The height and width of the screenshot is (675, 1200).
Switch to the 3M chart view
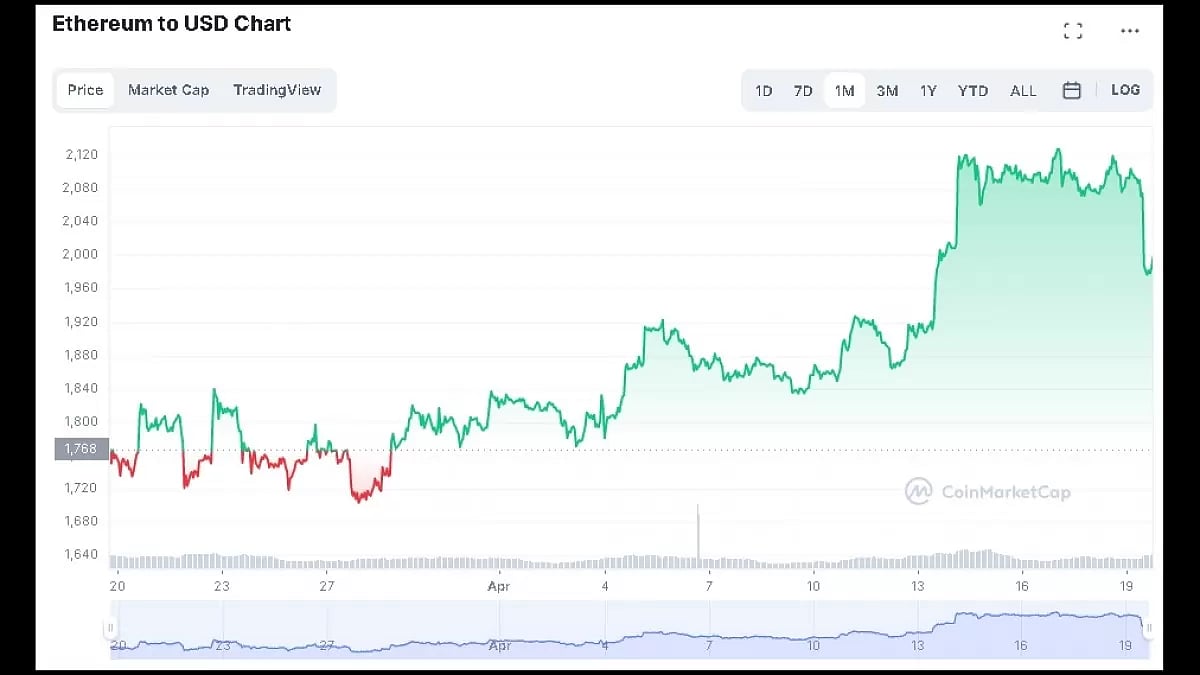tap(887, 90)
